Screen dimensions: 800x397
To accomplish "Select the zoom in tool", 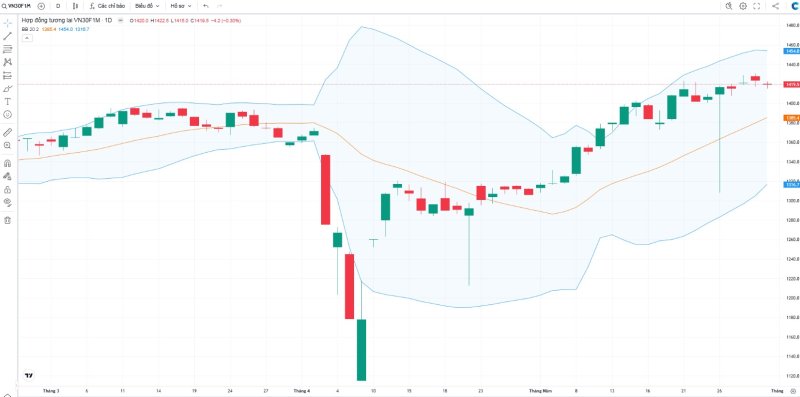I will coord(8,145).
